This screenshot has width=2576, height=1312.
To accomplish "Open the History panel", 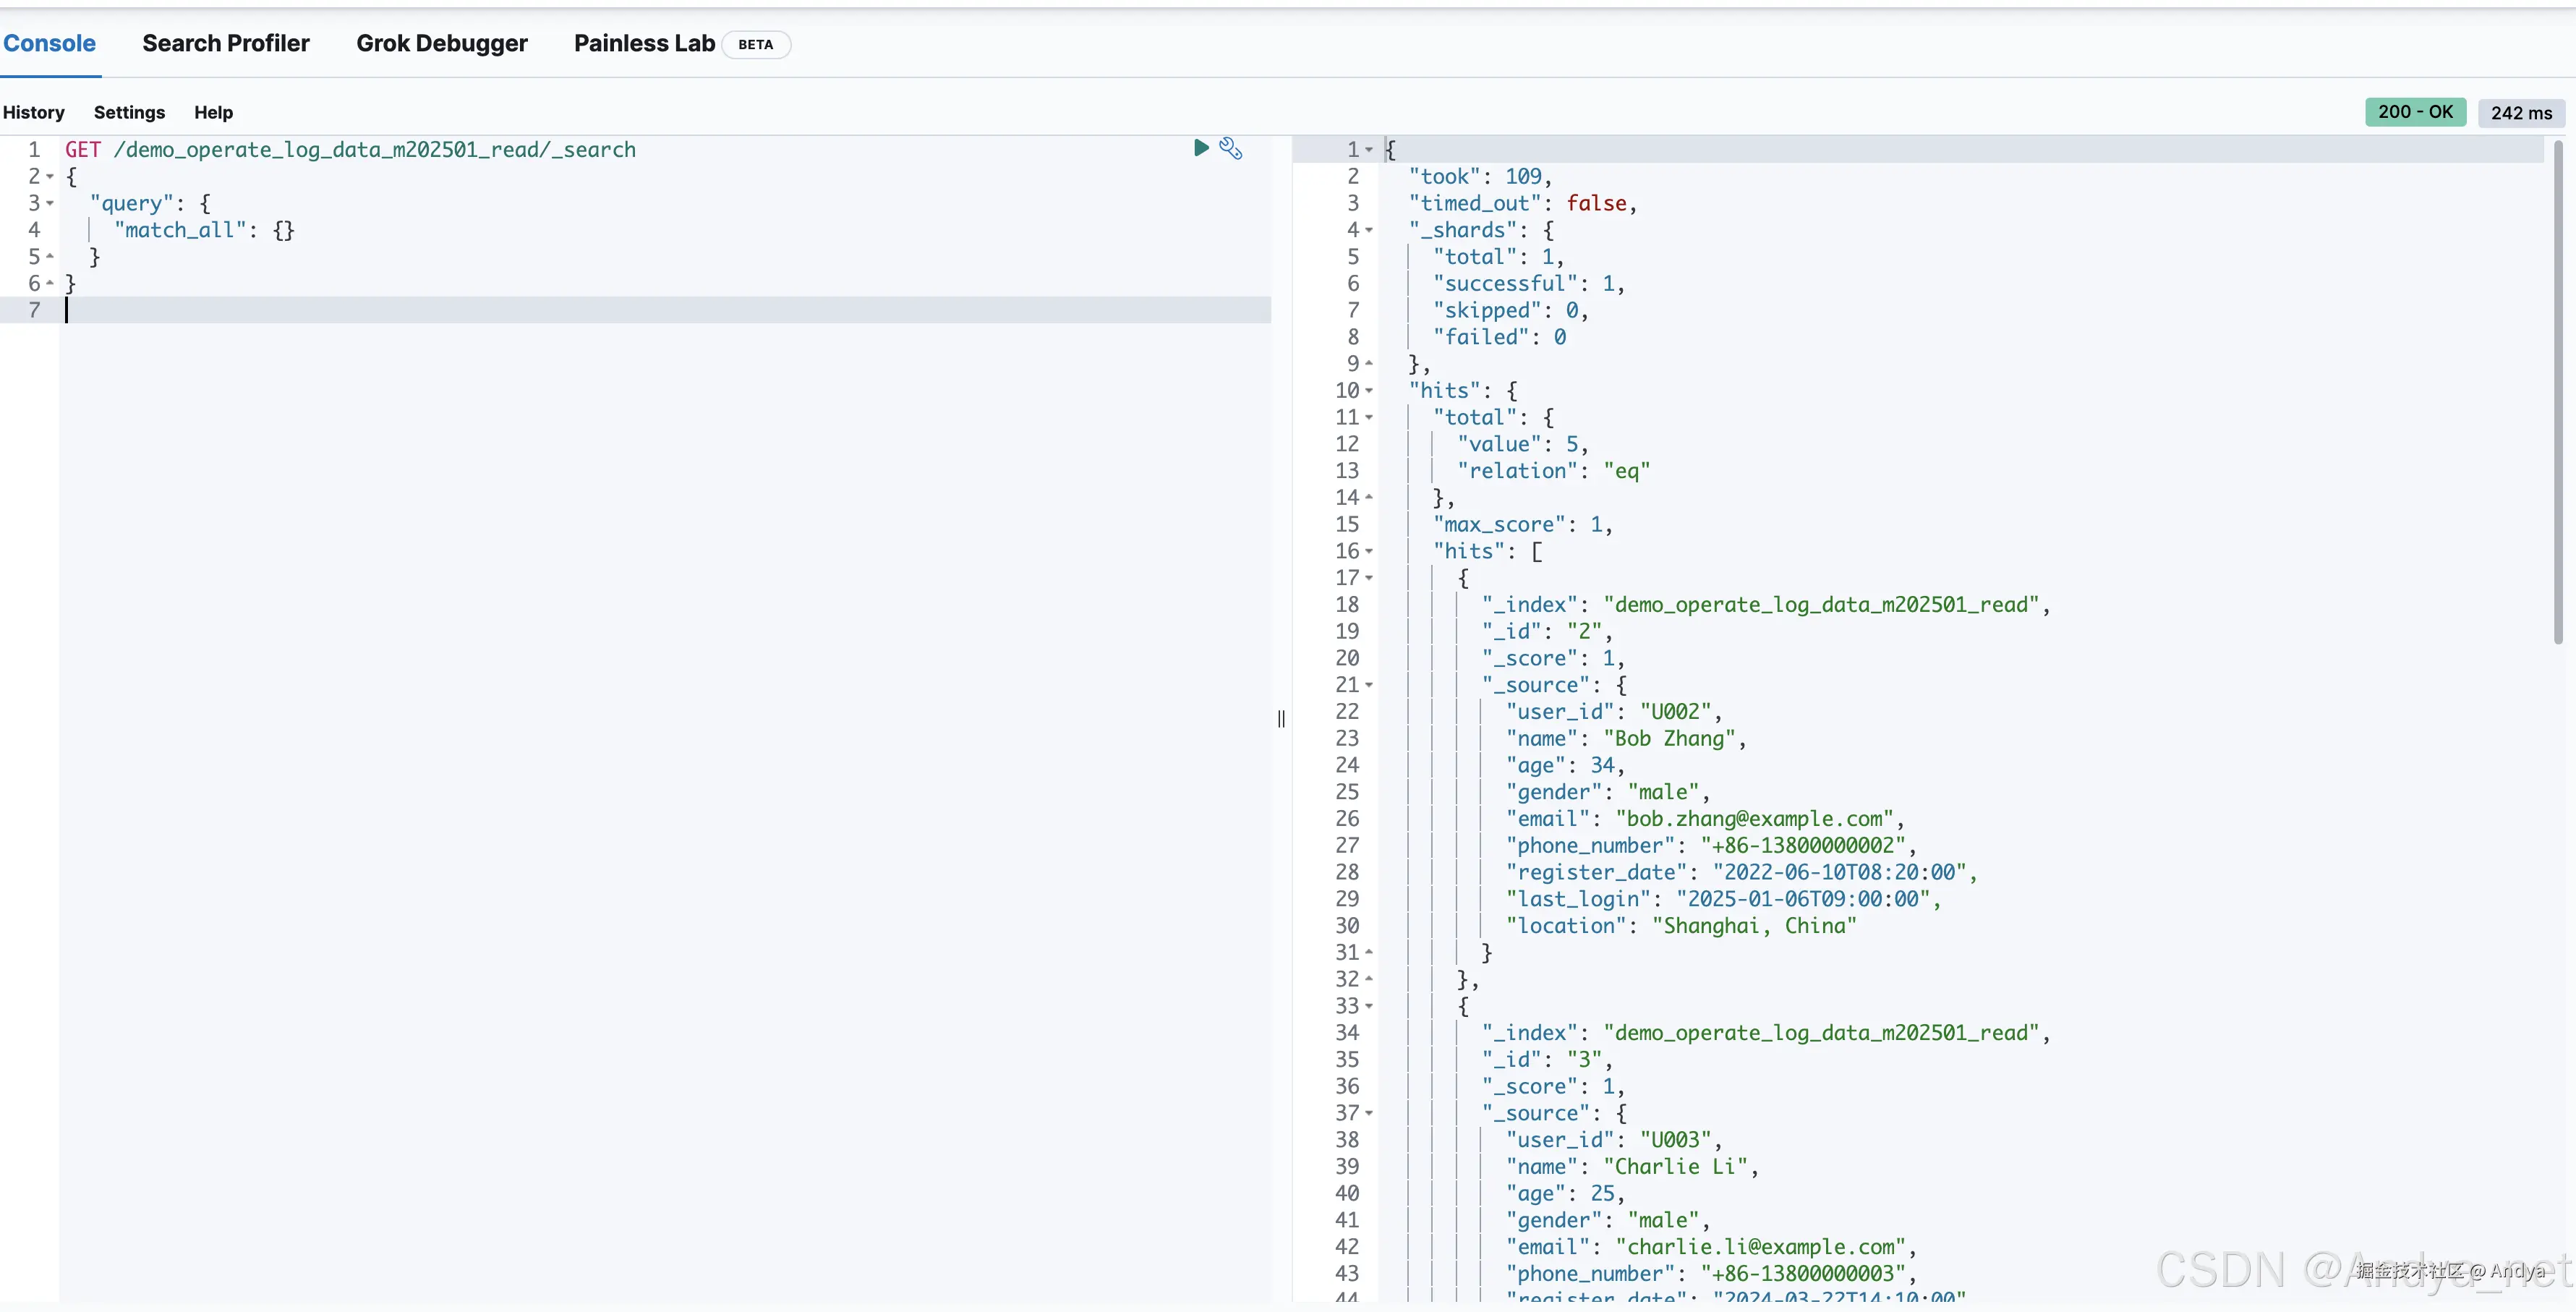I will pos(33,112).
